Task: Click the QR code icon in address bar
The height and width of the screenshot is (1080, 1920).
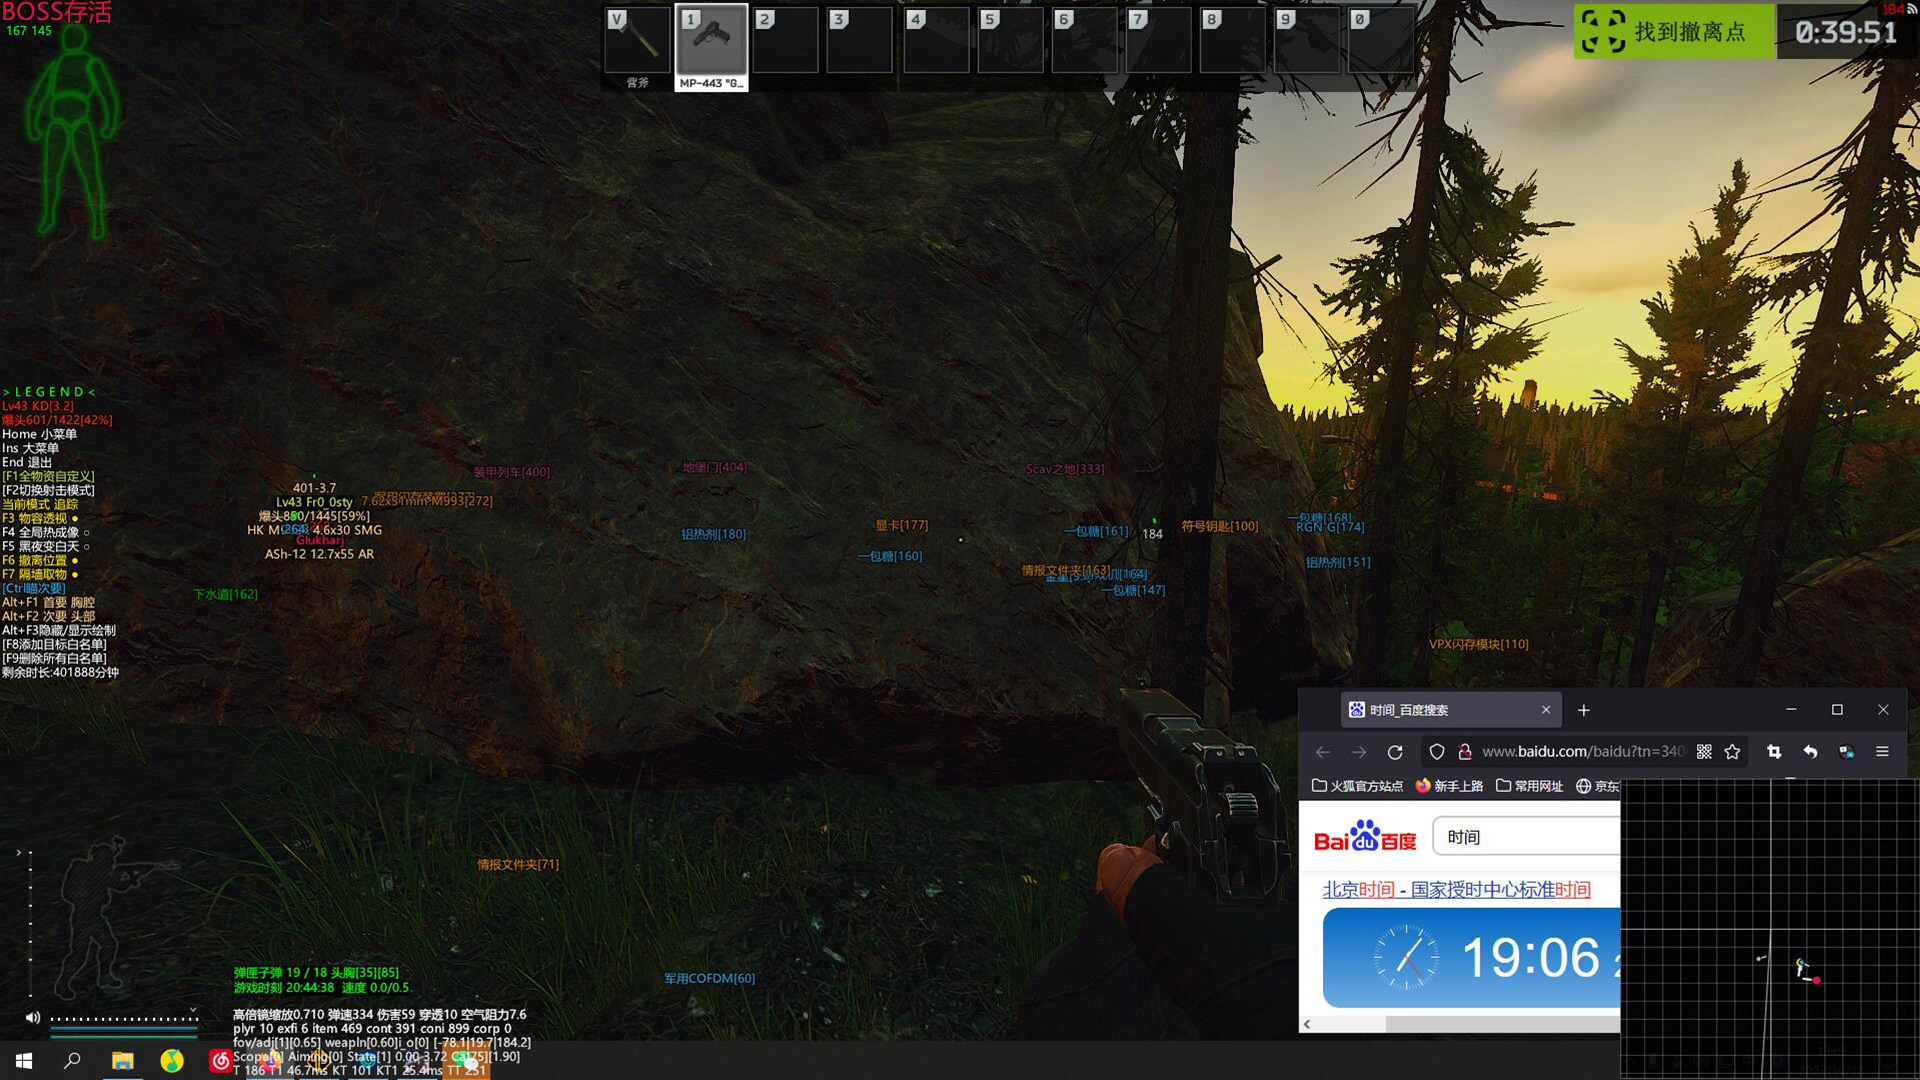Action: tap(1704, 752)
